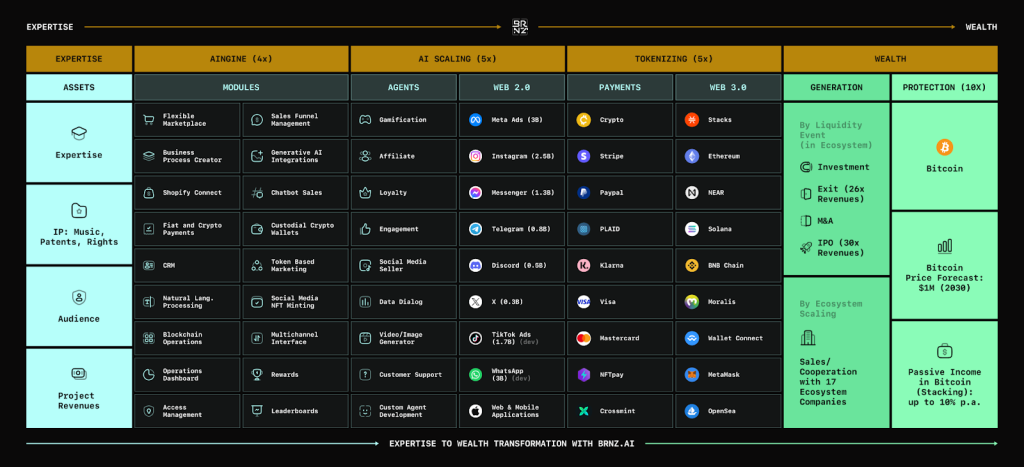This screenshot has height=467, width=1024.
Task: Open the Blockchain Operations module
Action: [x=187, y=338]
